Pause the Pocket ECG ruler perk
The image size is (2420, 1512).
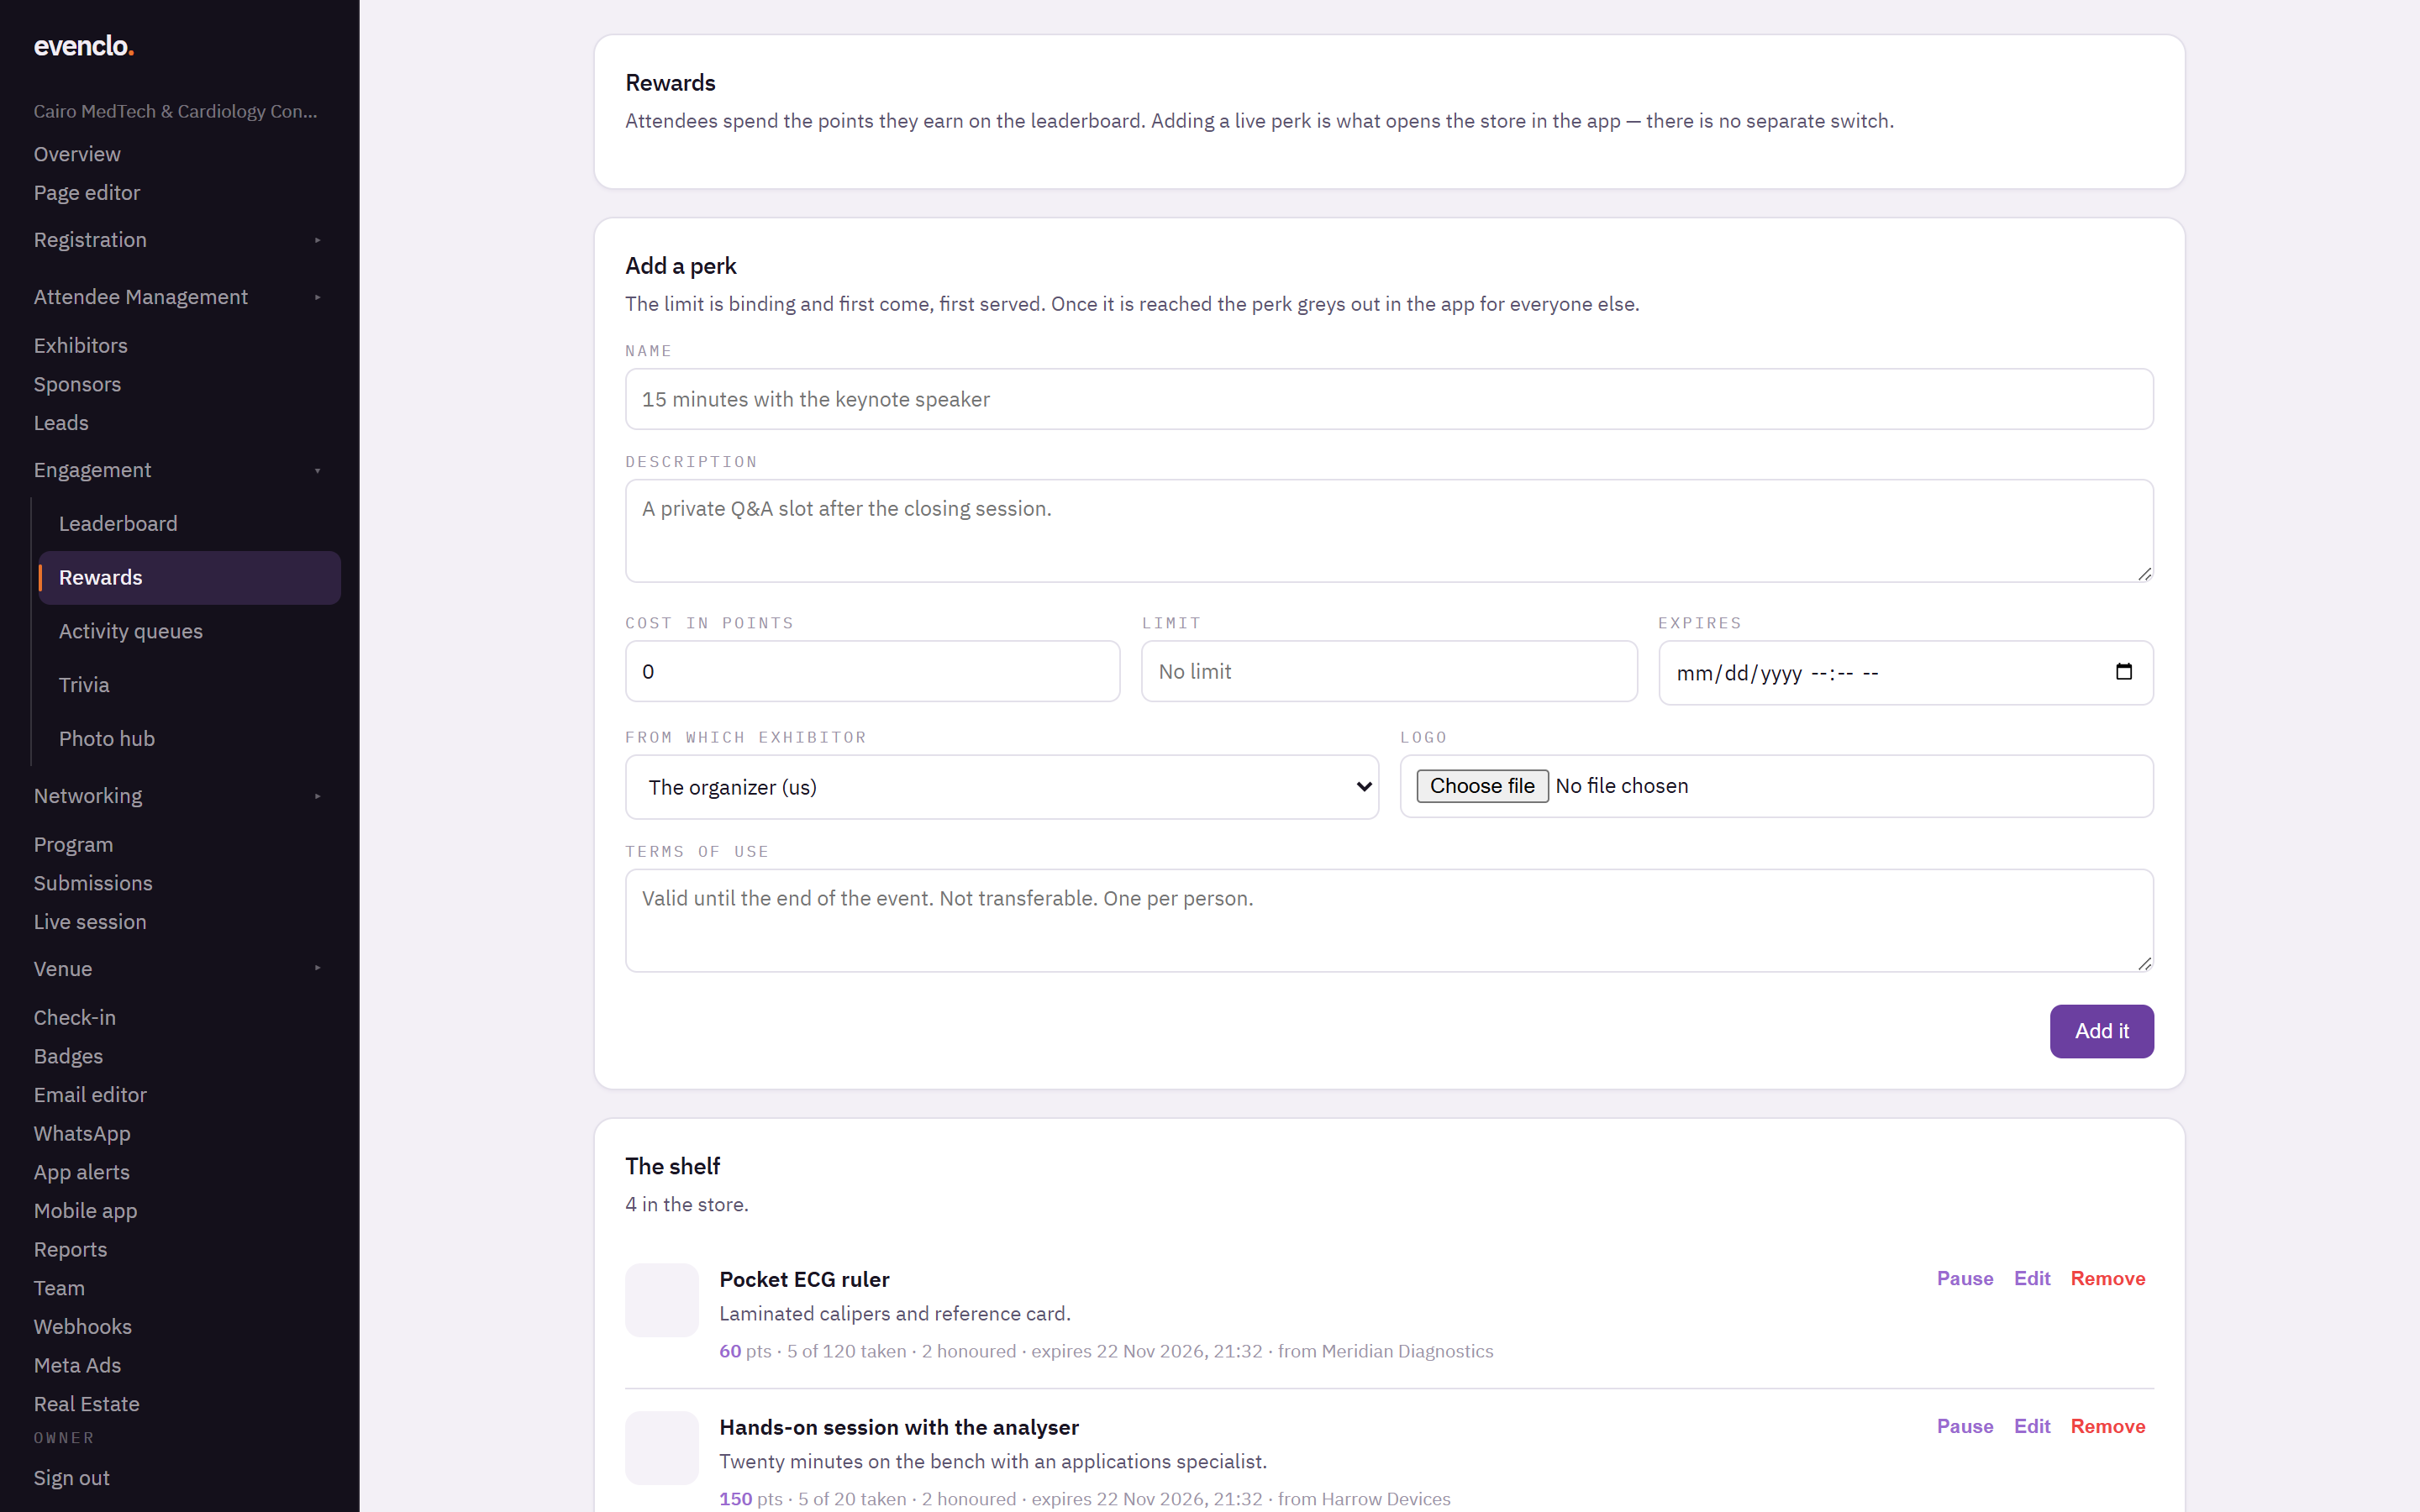pos(1965,1278)
